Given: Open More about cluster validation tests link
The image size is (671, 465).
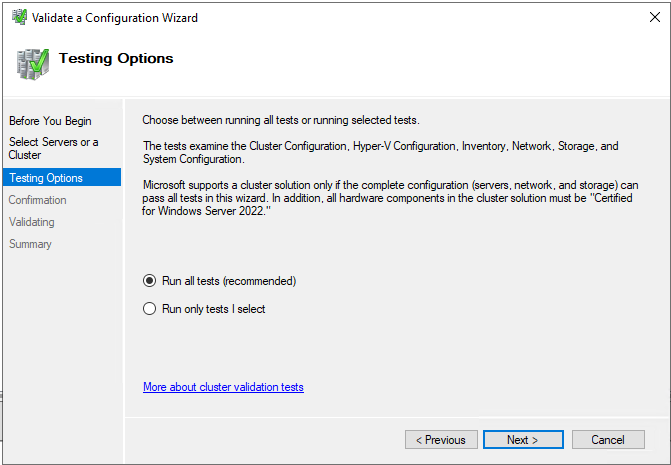Looking at the screenshot, I should [223, 387].
